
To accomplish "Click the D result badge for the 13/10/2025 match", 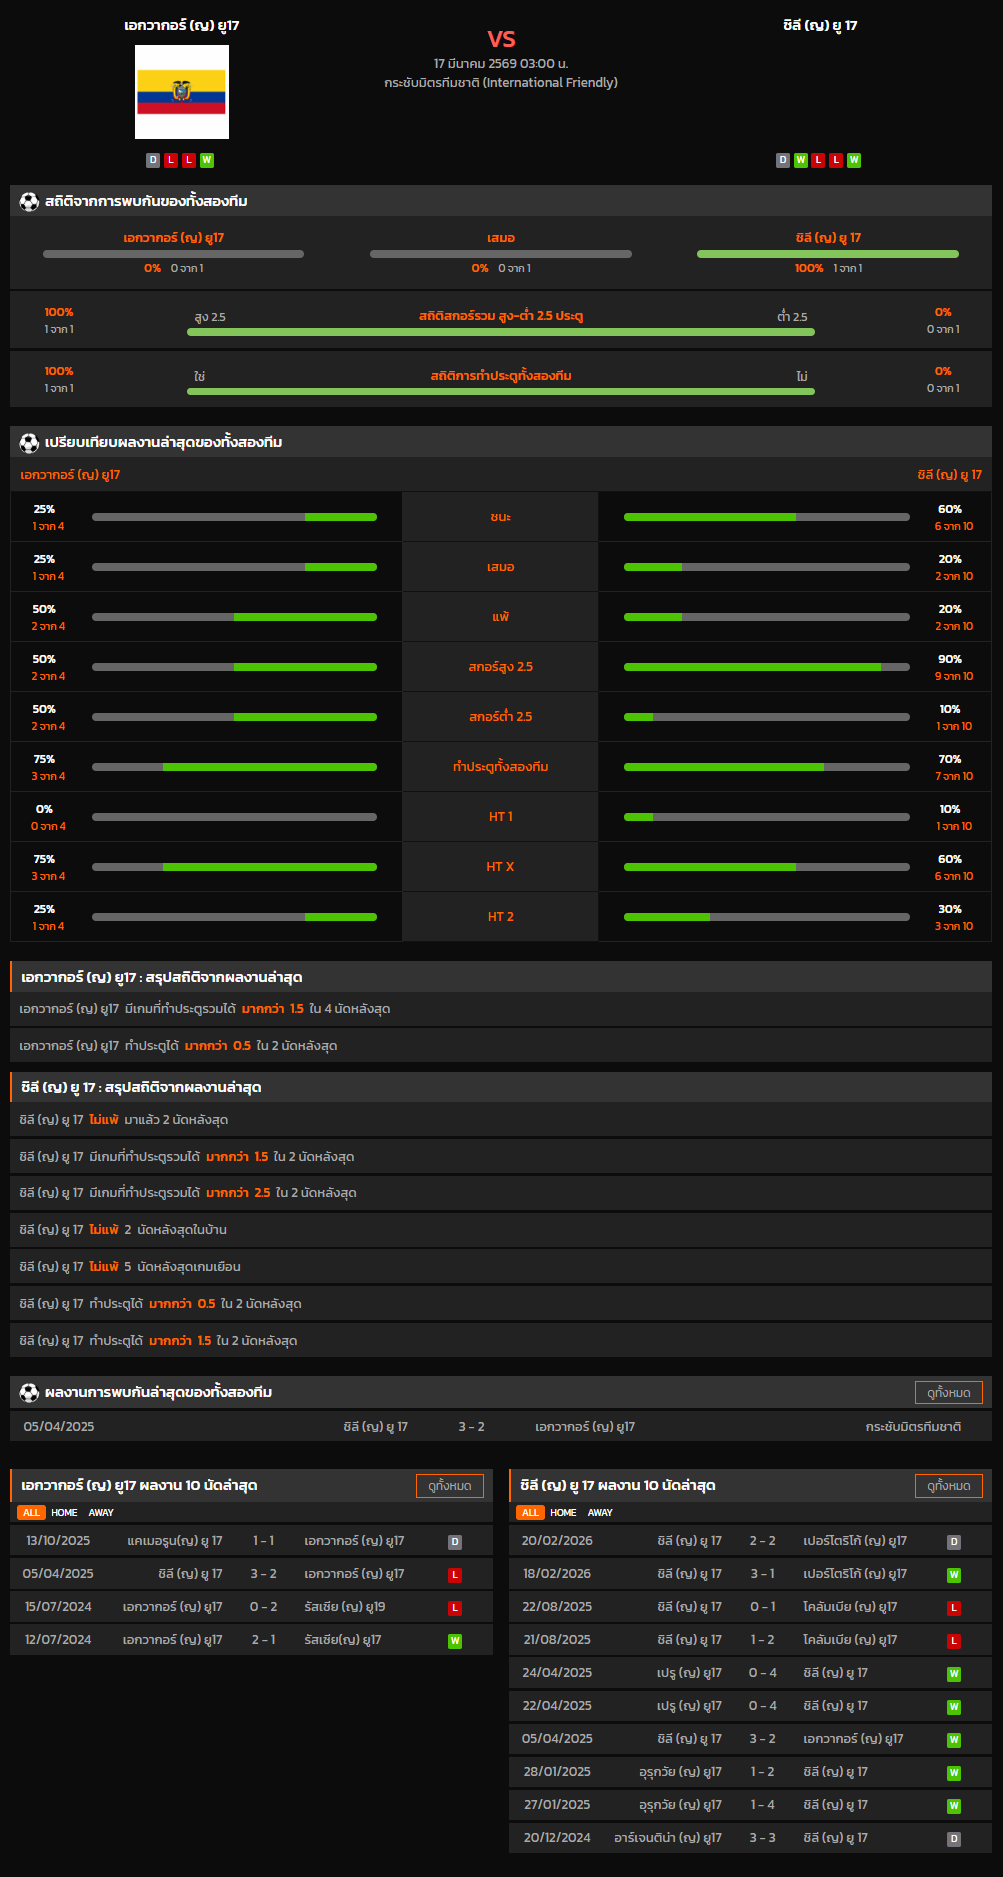I will pos(455,1542).
